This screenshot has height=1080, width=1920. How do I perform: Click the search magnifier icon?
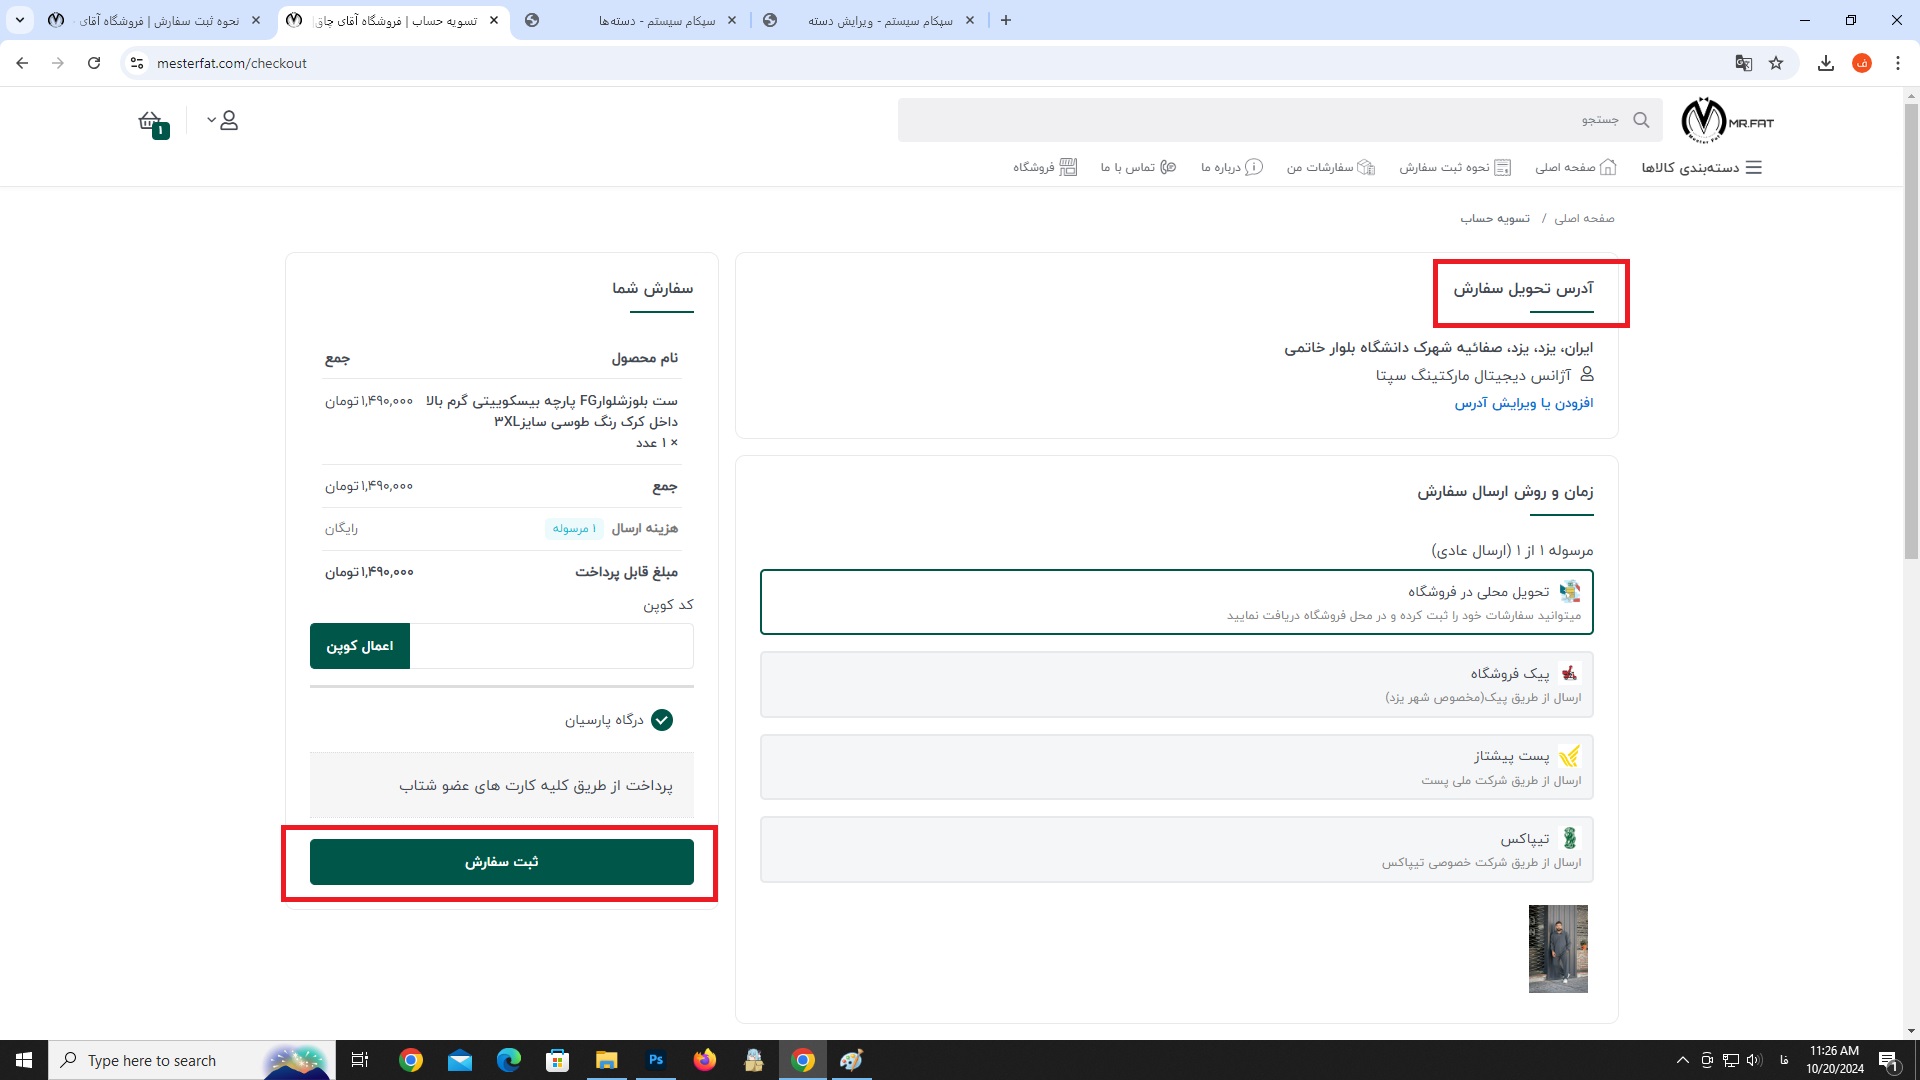pos(1640,120)
